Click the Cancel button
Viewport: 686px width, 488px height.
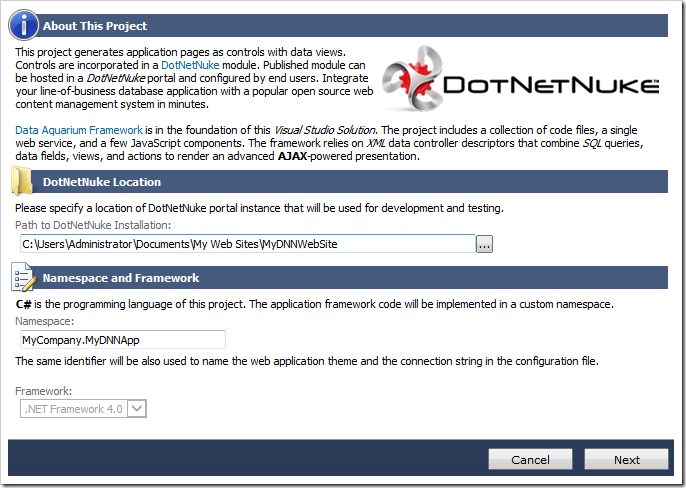[x=530, y=460]
